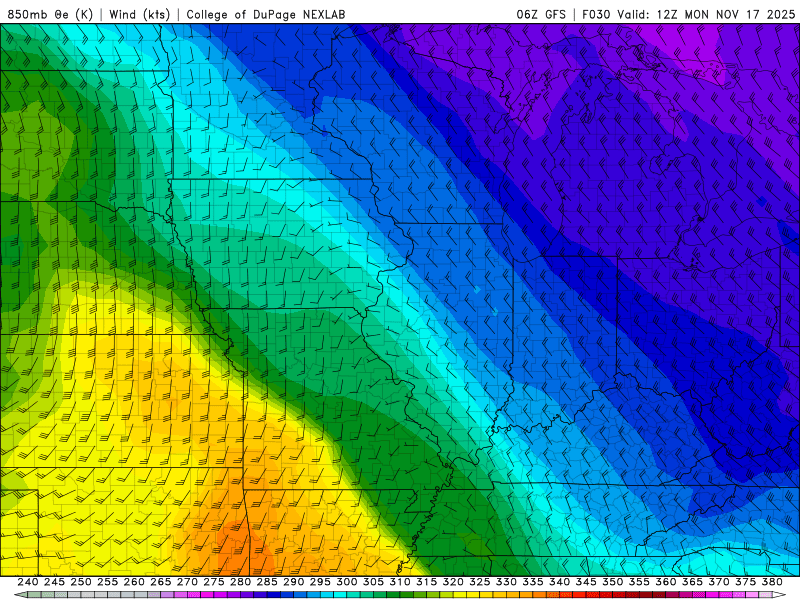
Task: Click the 240 legend value
Action: pos(28,582)
